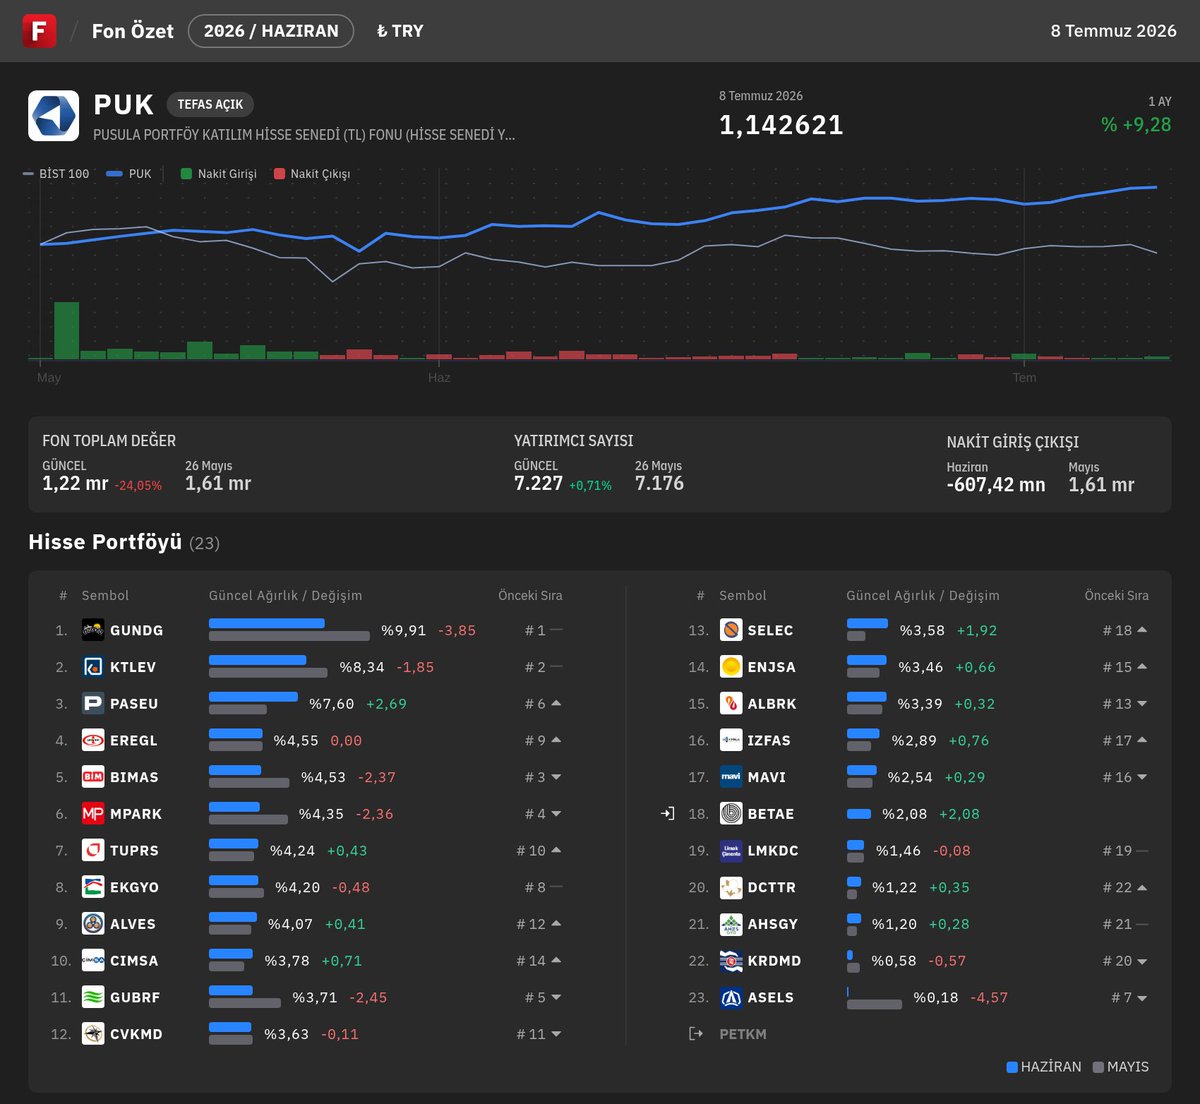Click the Hisse Portföyü heading
Image resolution: width=1200 pixels, height=1104 pixels.
(x=105, y=542)
